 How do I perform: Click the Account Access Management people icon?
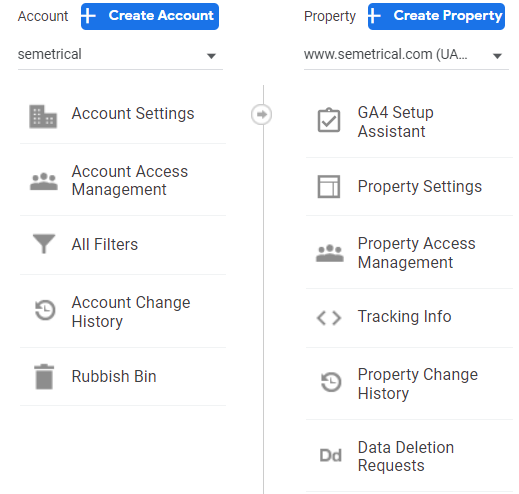point(44,181)
